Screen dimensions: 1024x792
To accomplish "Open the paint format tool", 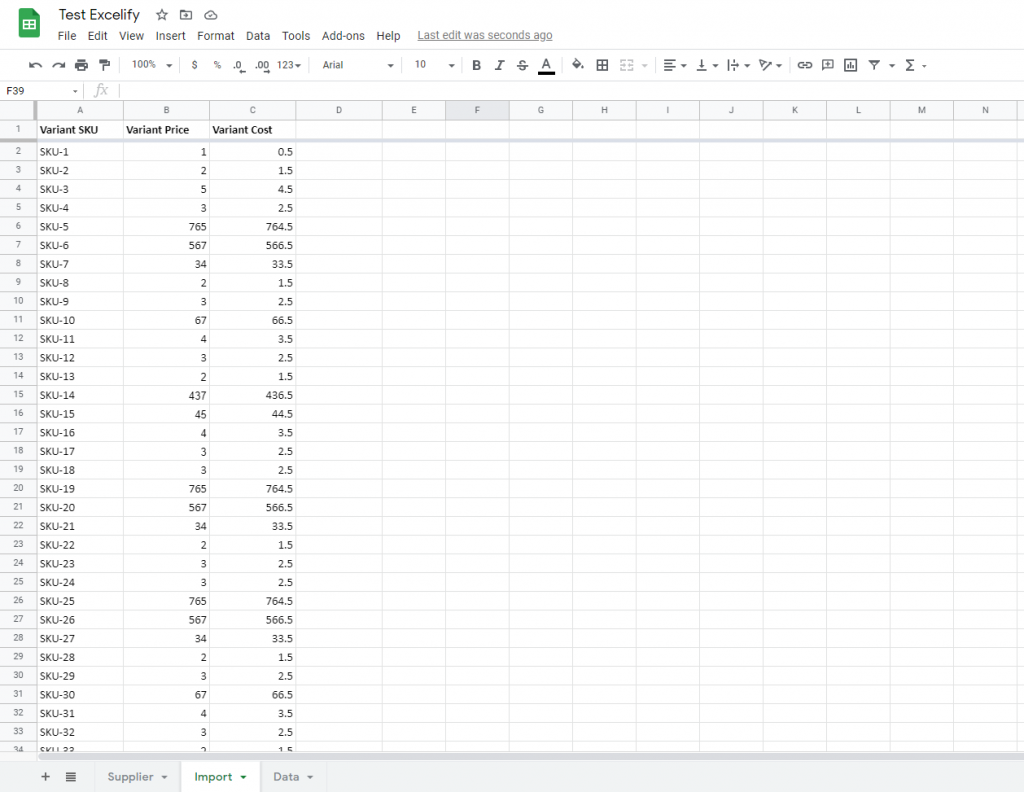I will pos(104,64).
